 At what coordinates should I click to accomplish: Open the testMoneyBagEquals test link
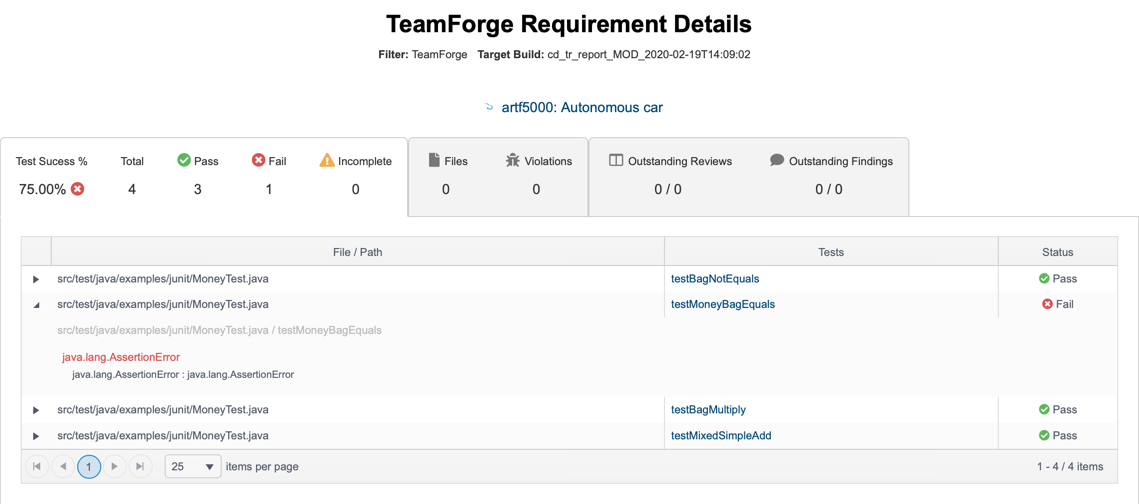[x=723, y=304]
